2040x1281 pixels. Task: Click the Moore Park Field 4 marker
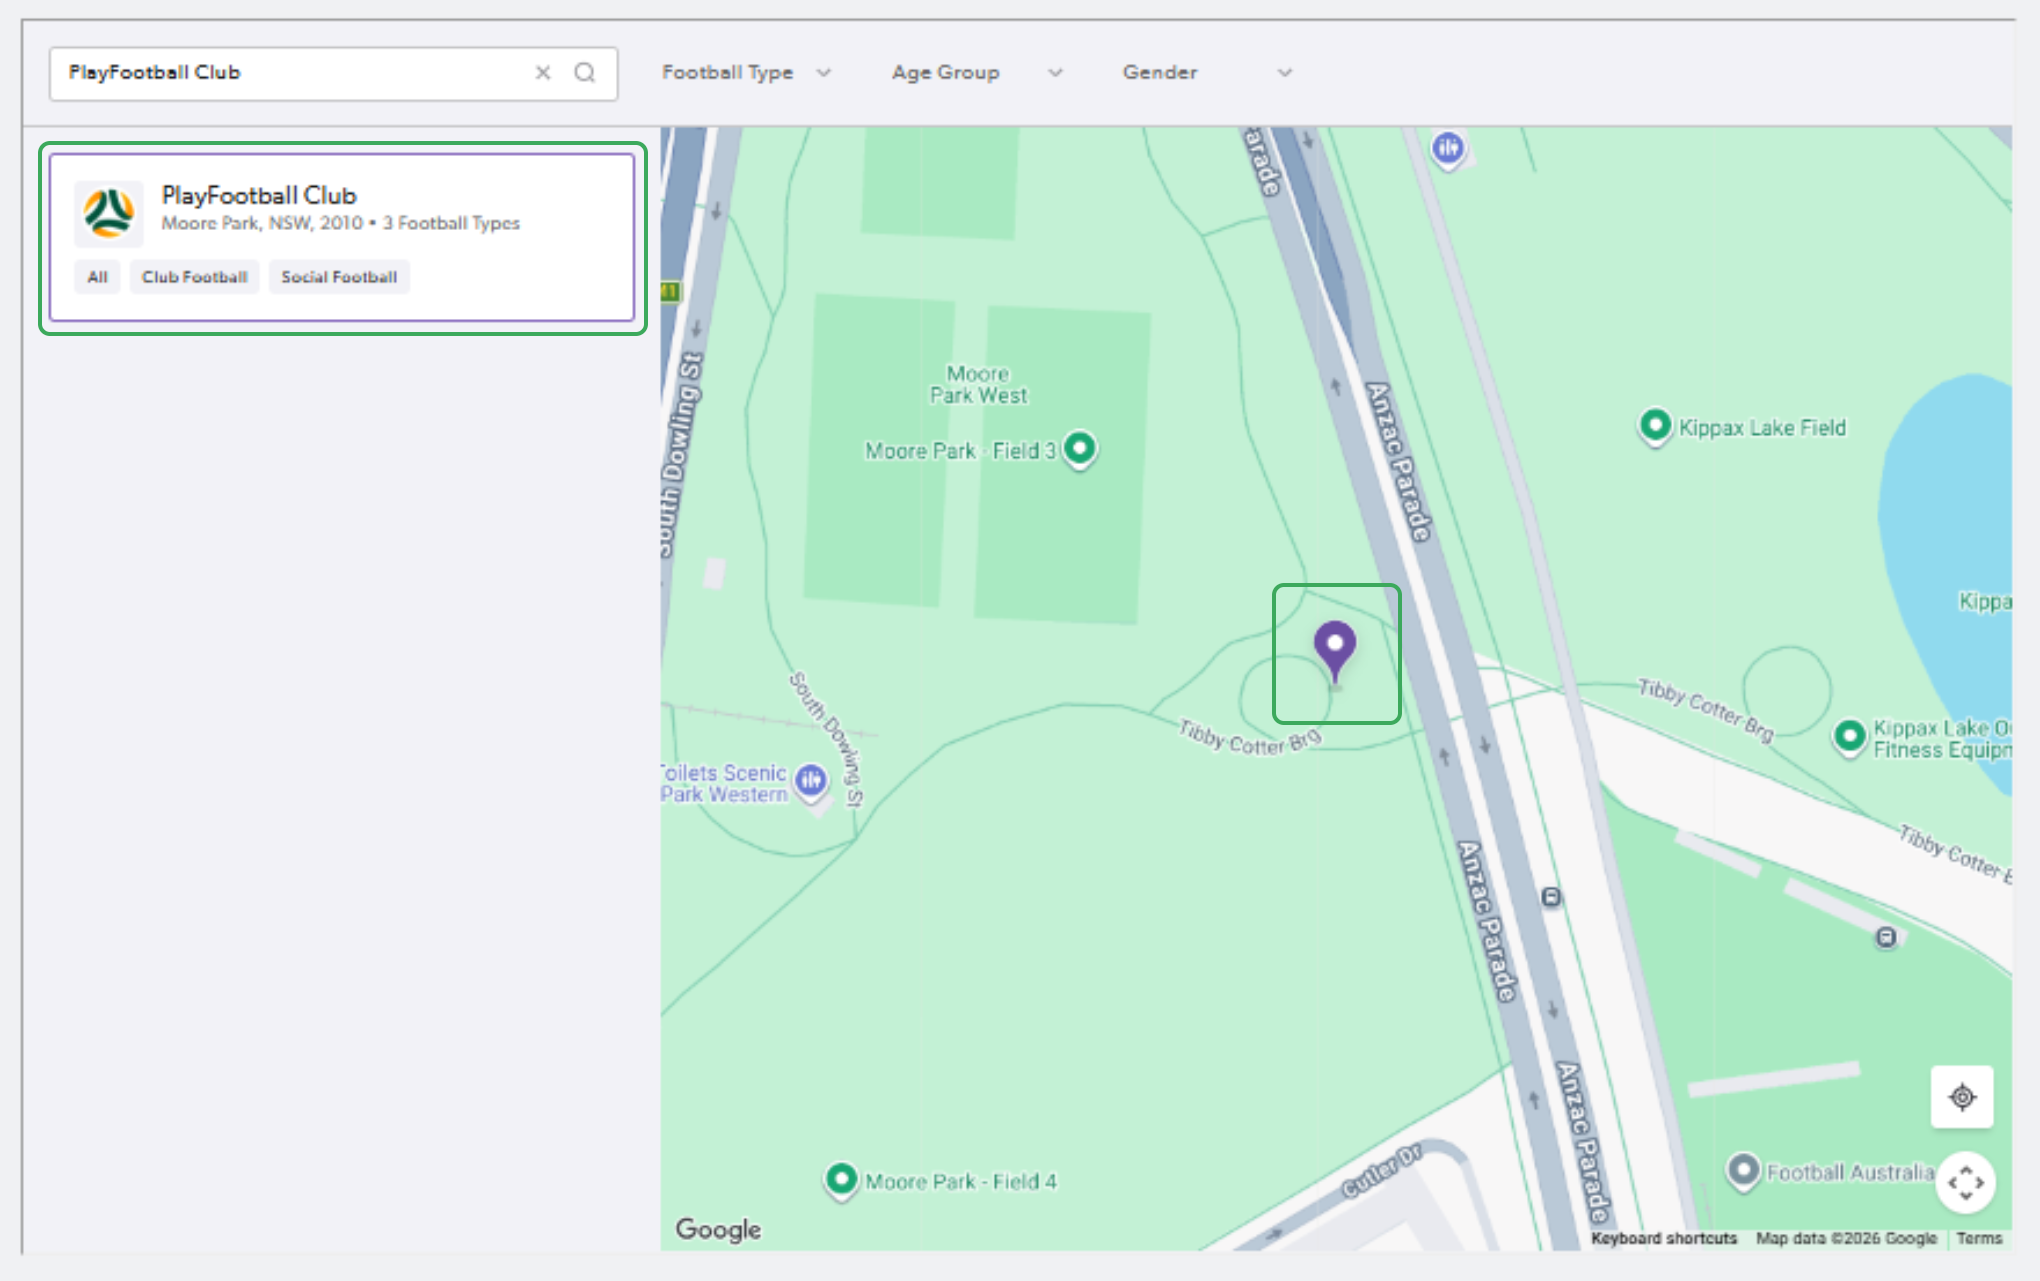(841, 1180)
